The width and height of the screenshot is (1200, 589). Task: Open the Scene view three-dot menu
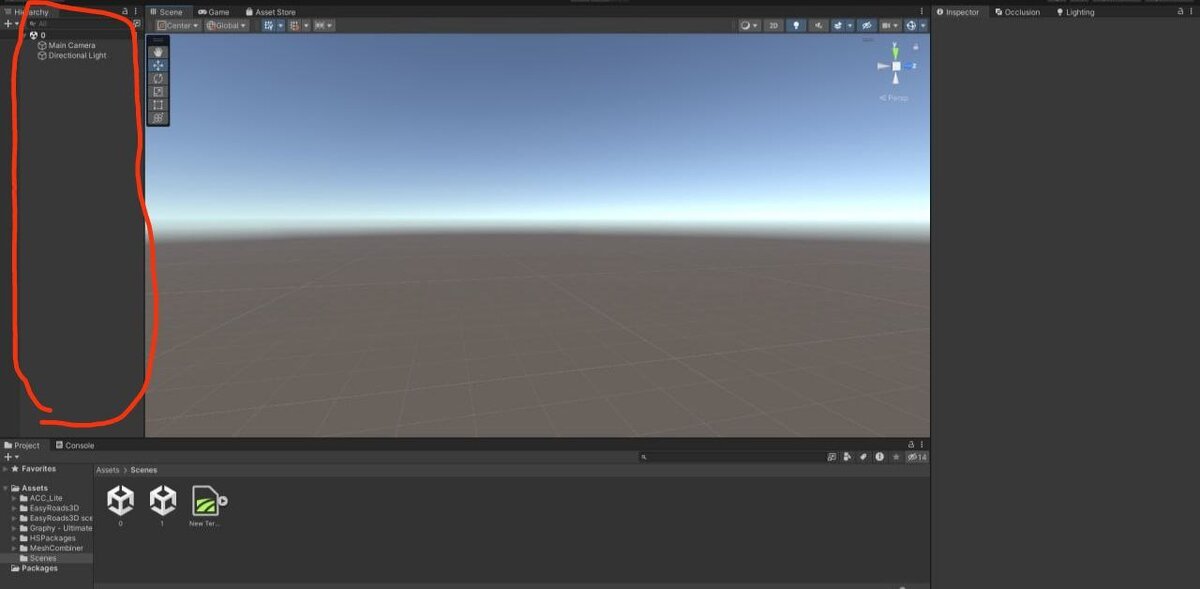pyautogui.click(x=922, y=12)
